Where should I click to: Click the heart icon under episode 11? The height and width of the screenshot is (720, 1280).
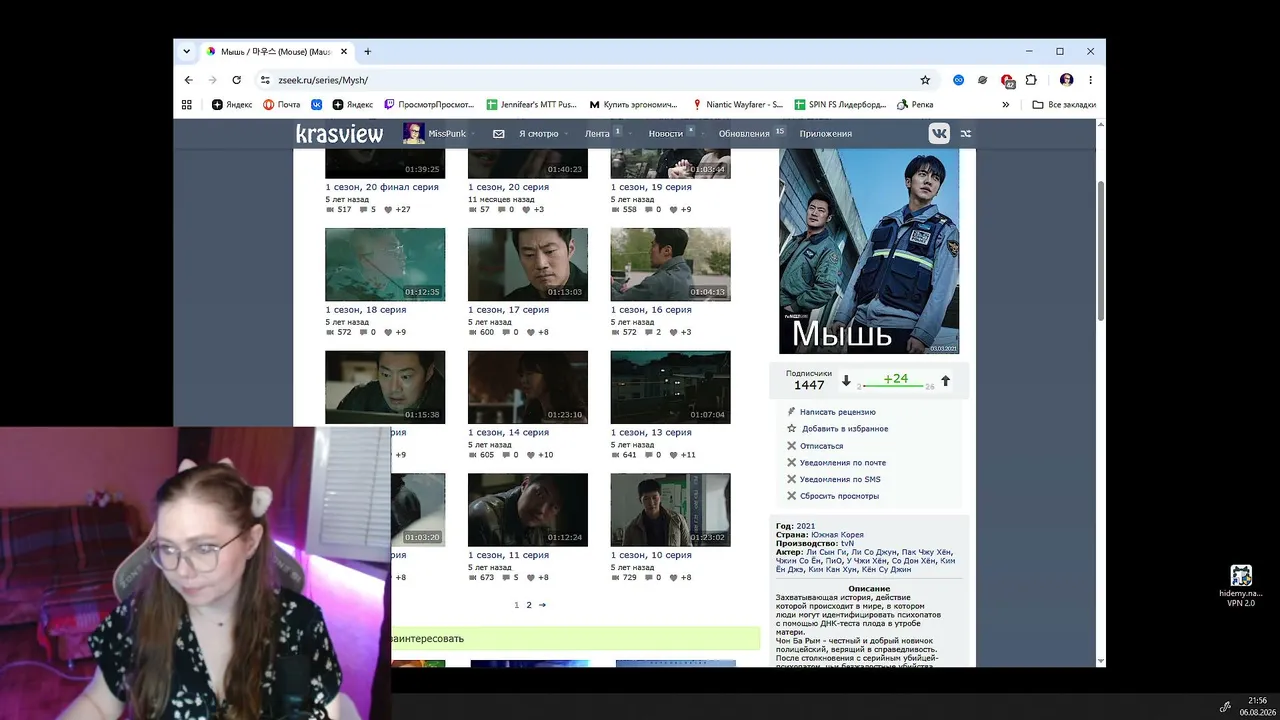click(531, 577)
